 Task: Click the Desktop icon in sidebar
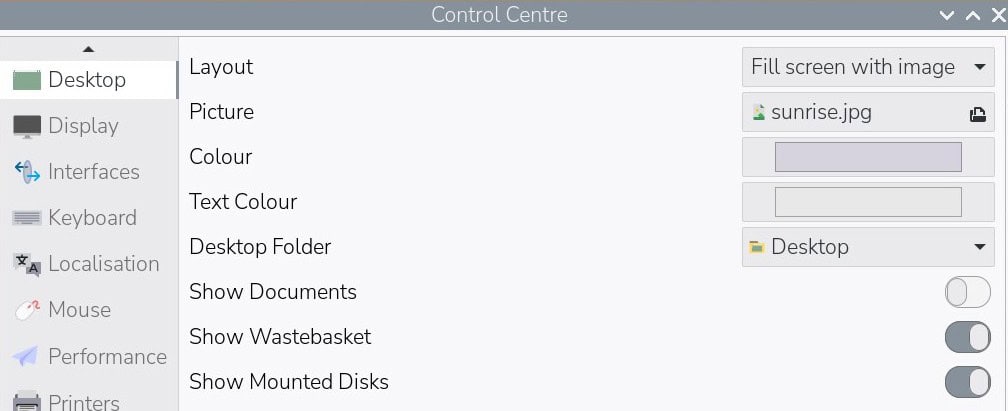click(x=26, y=80)
